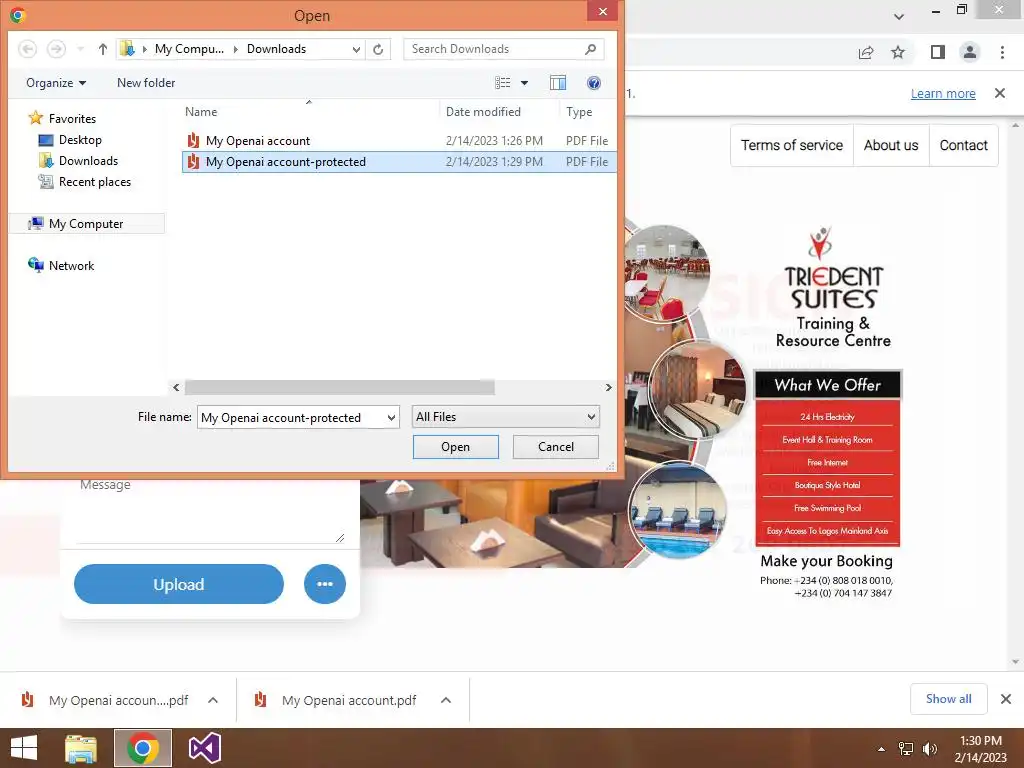Click the horizontal scrollbar thumb

(340, 387)
